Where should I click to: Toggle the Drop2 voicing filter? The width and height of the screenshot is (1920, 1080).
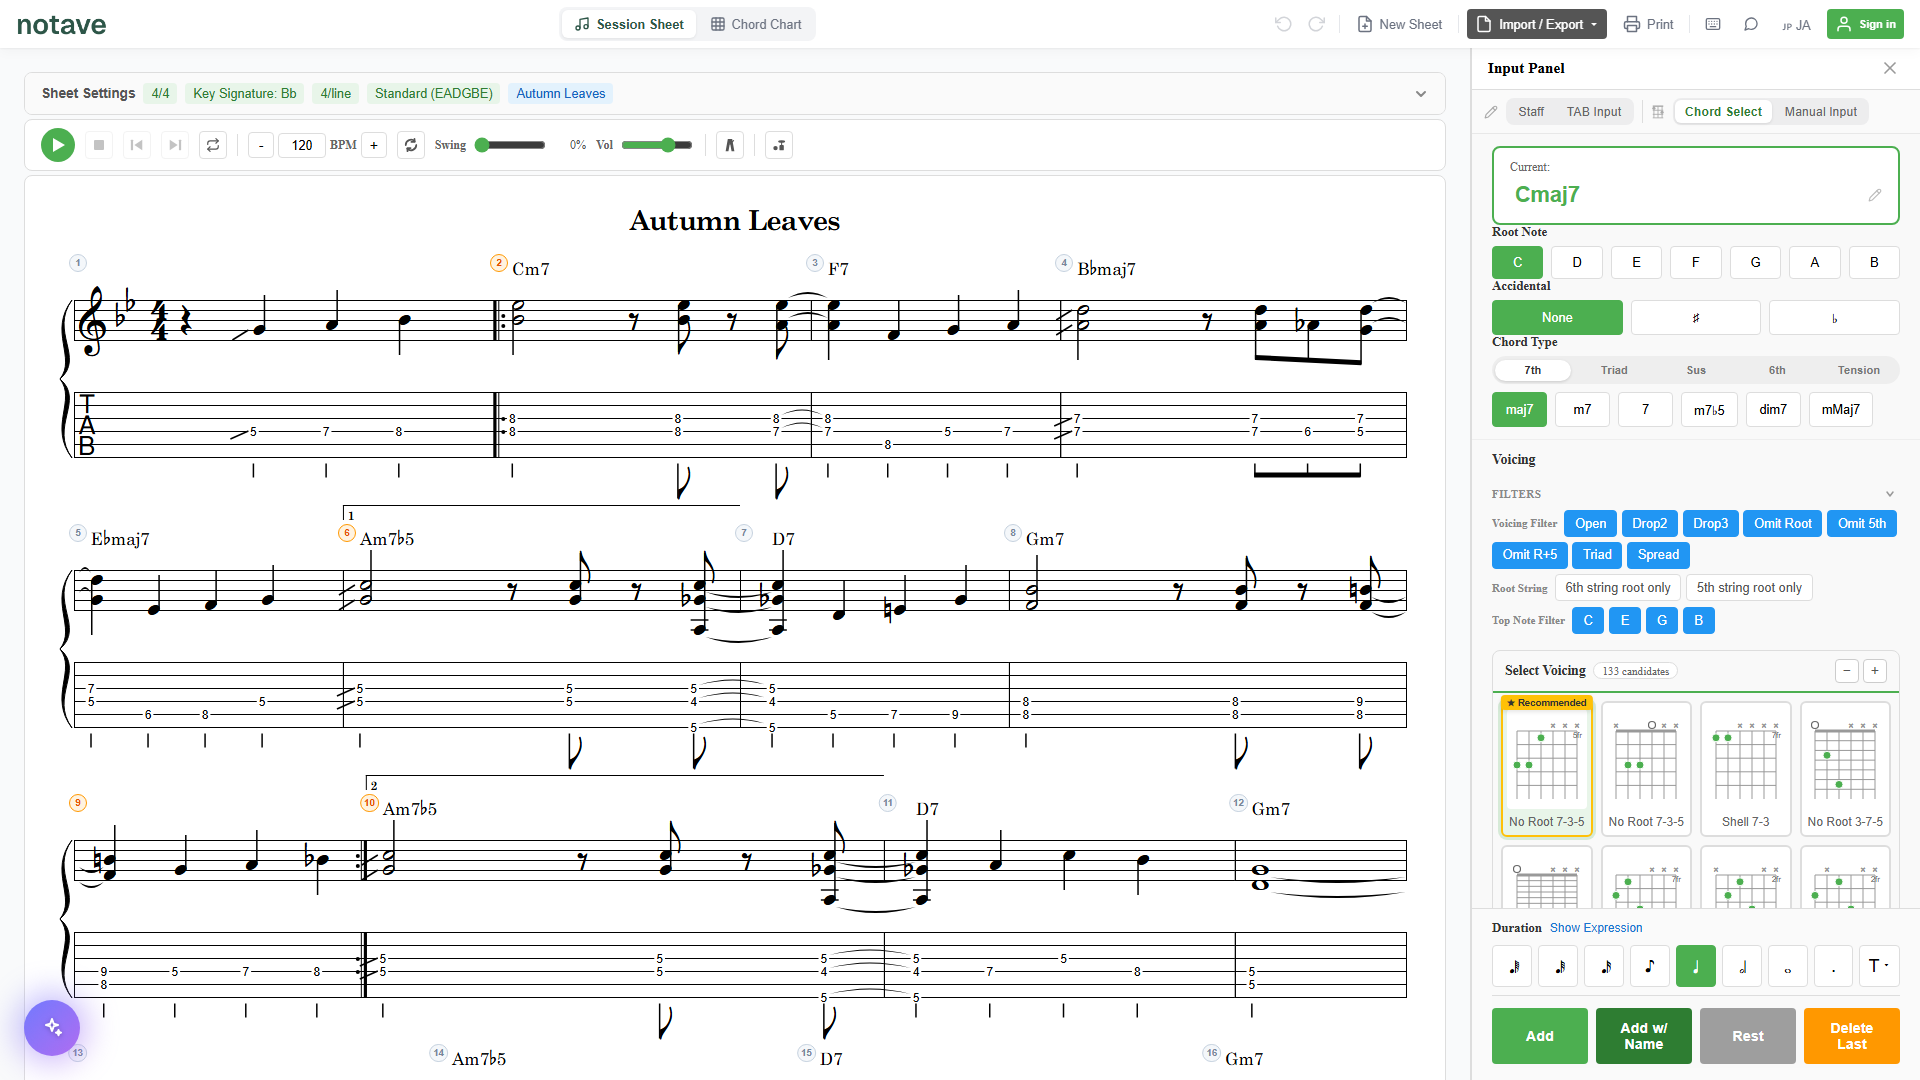click(x=1649, y=524)
